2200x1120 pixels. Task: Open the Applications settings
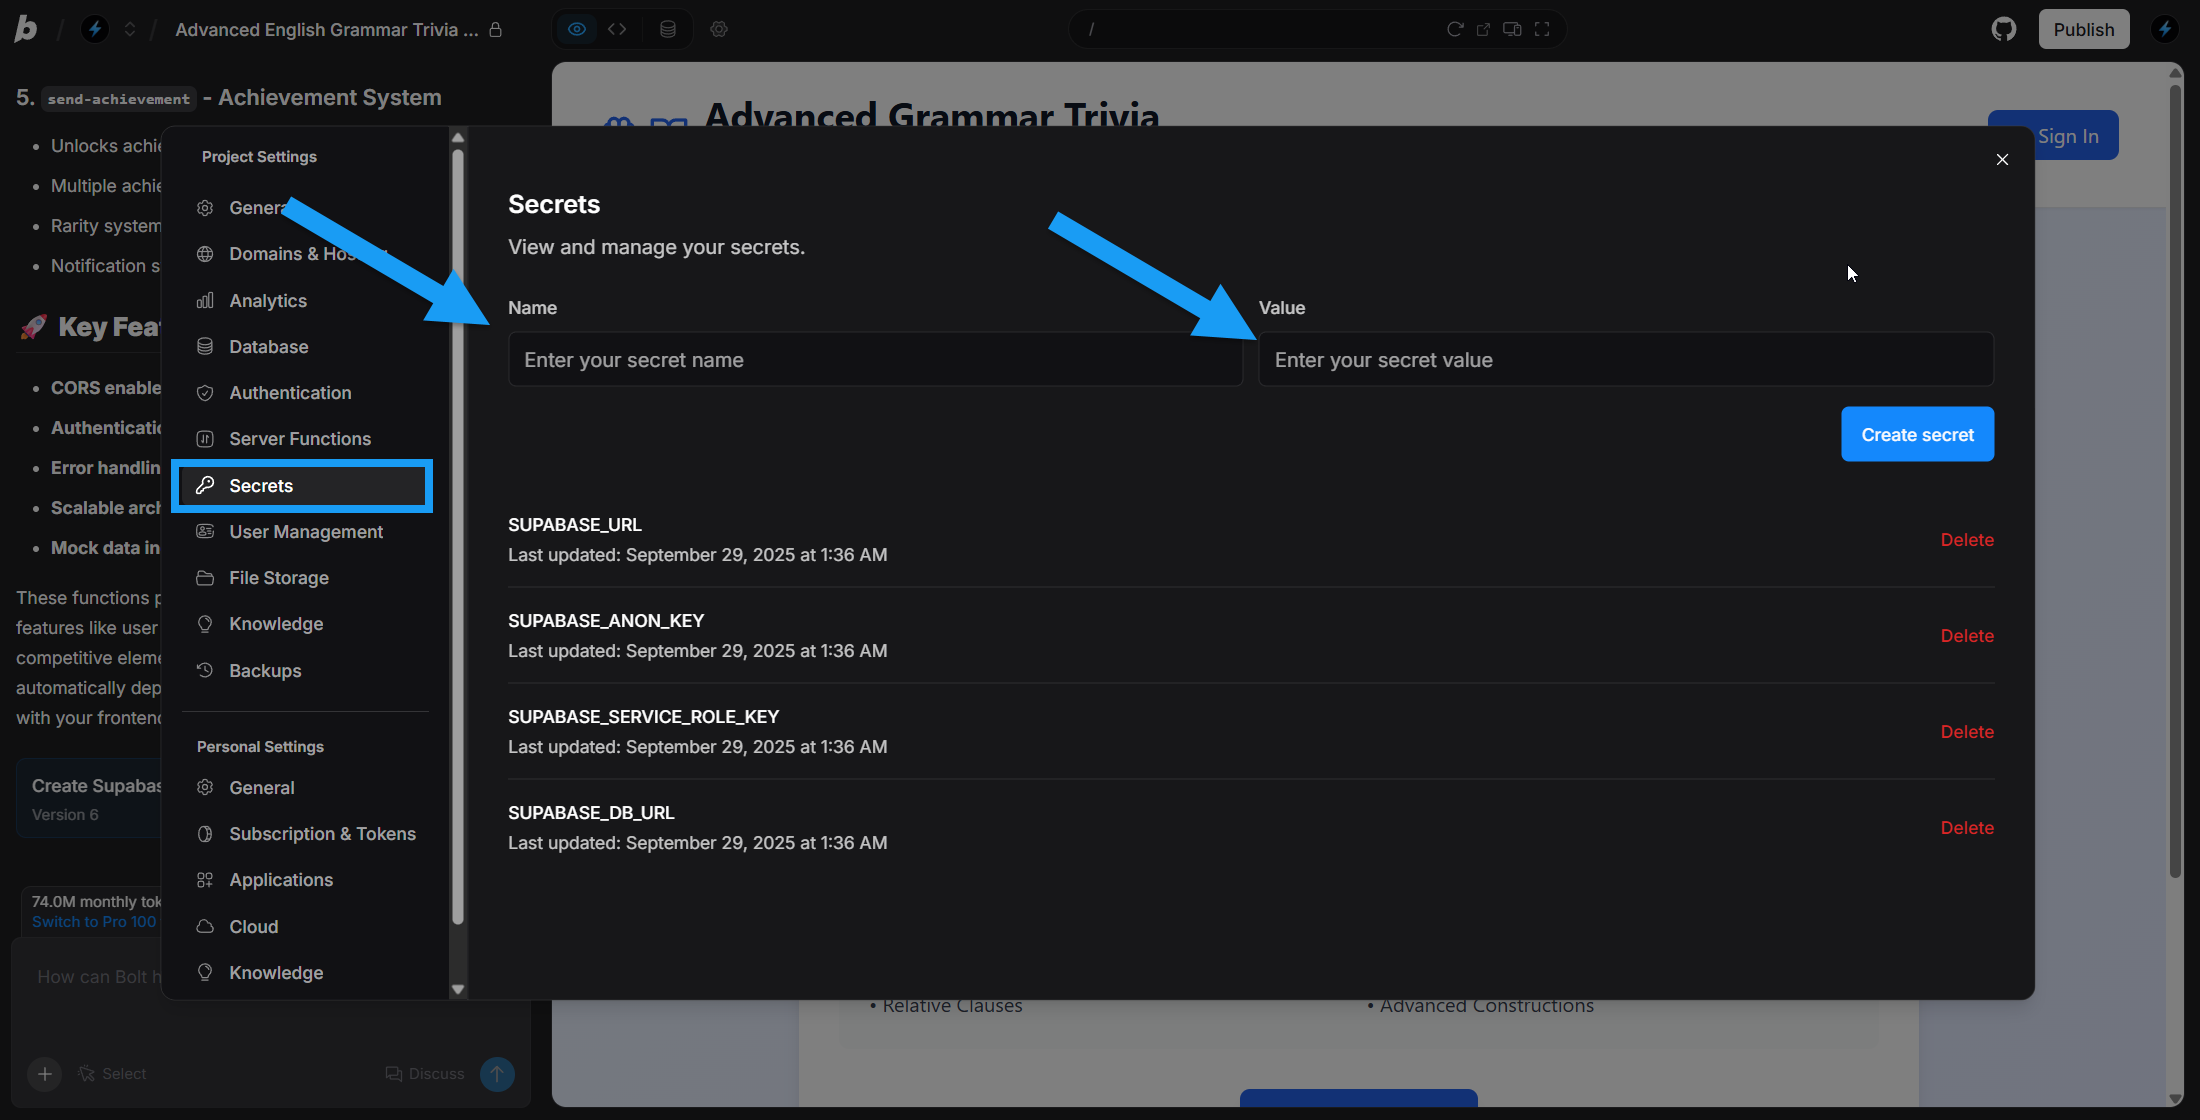tap(304, 879)
